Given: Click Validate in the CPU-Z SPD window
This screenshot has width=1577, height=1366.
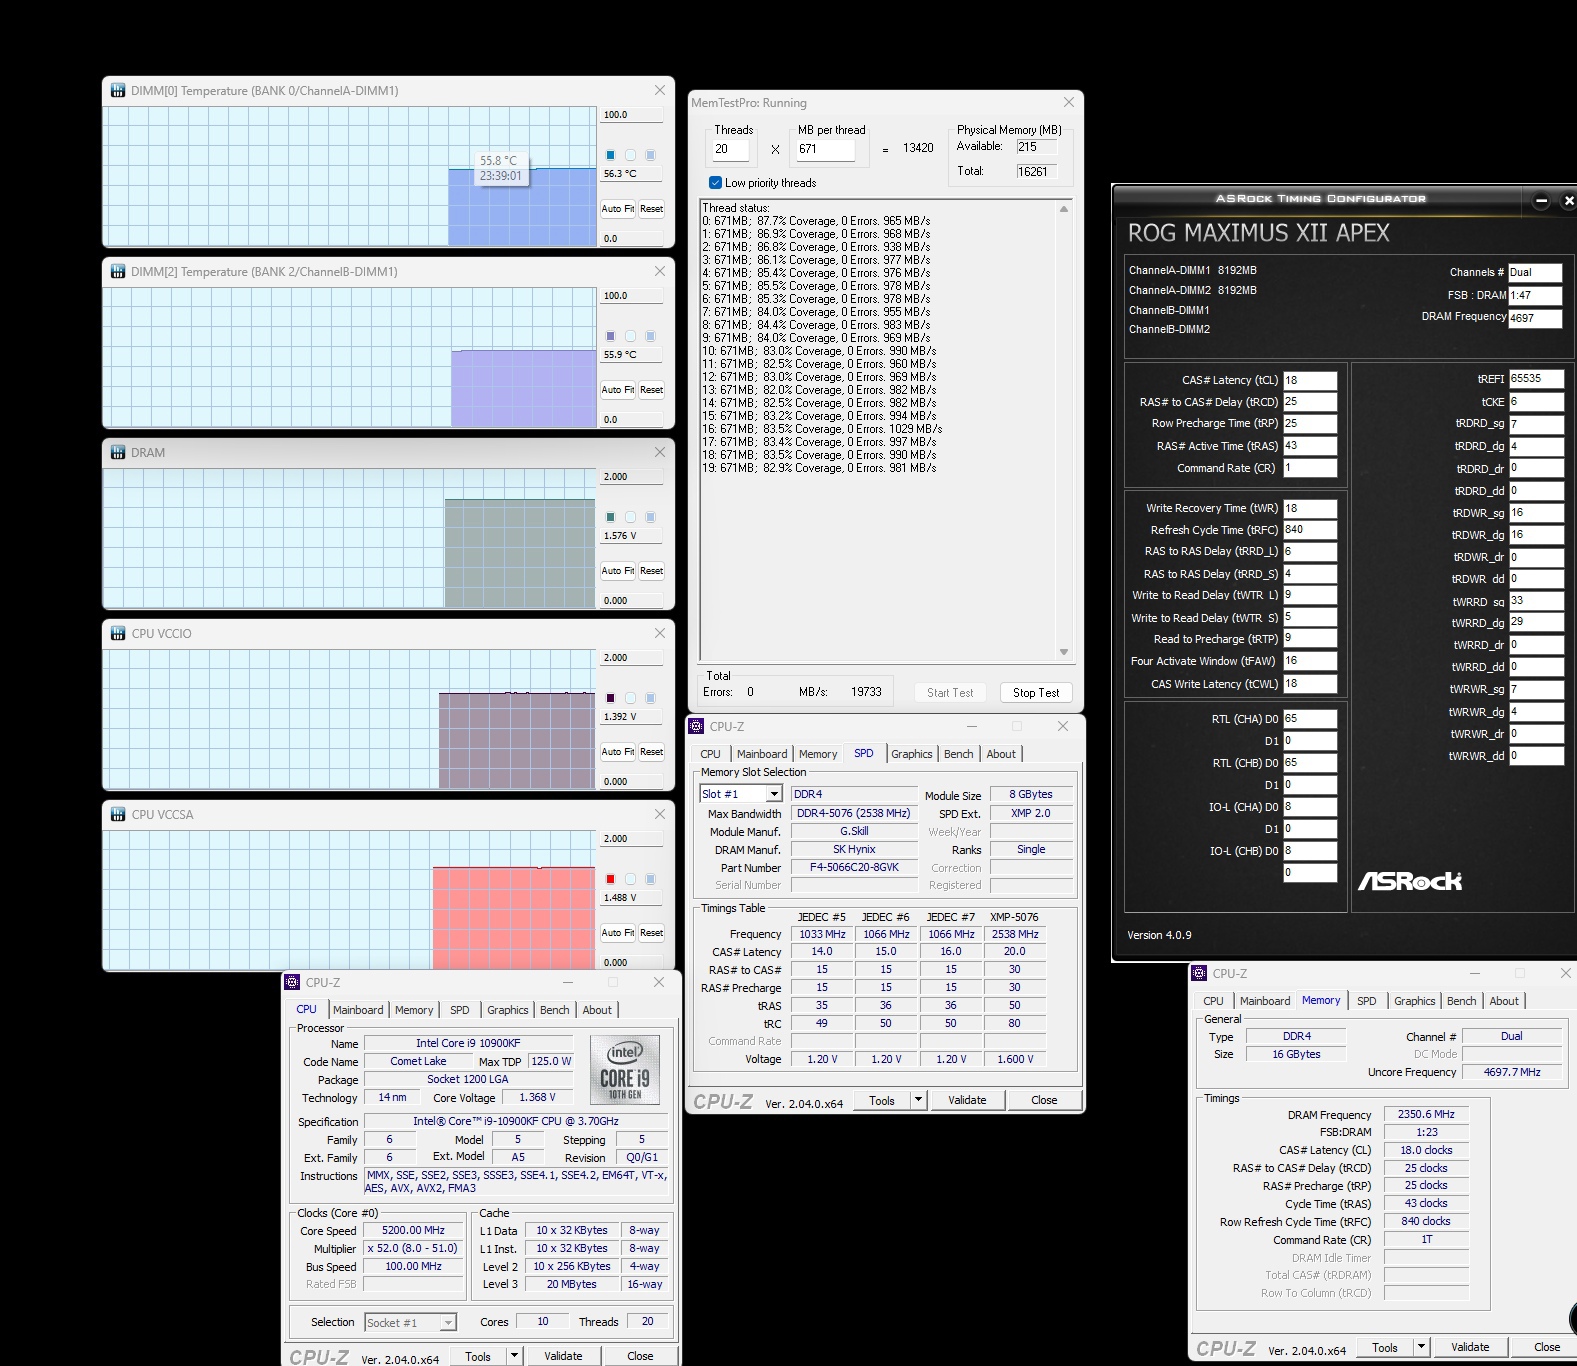Looking at the screenshot, I should [967, 1100].
